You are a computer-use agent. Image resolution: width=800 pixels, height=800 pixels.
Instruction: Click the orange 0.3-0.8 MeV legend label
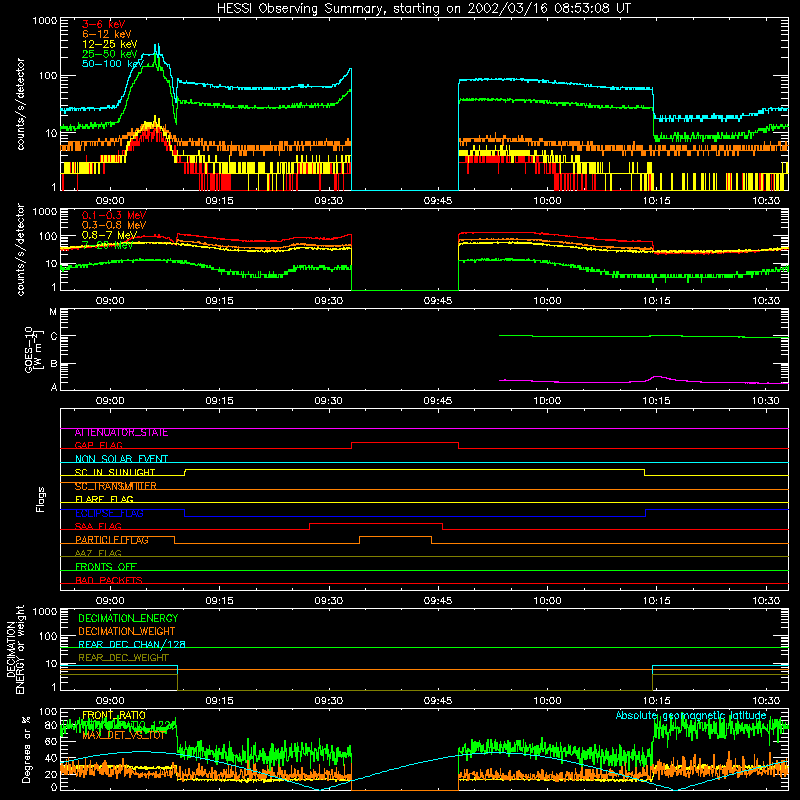pyautogui.click(x=114, y=225)
